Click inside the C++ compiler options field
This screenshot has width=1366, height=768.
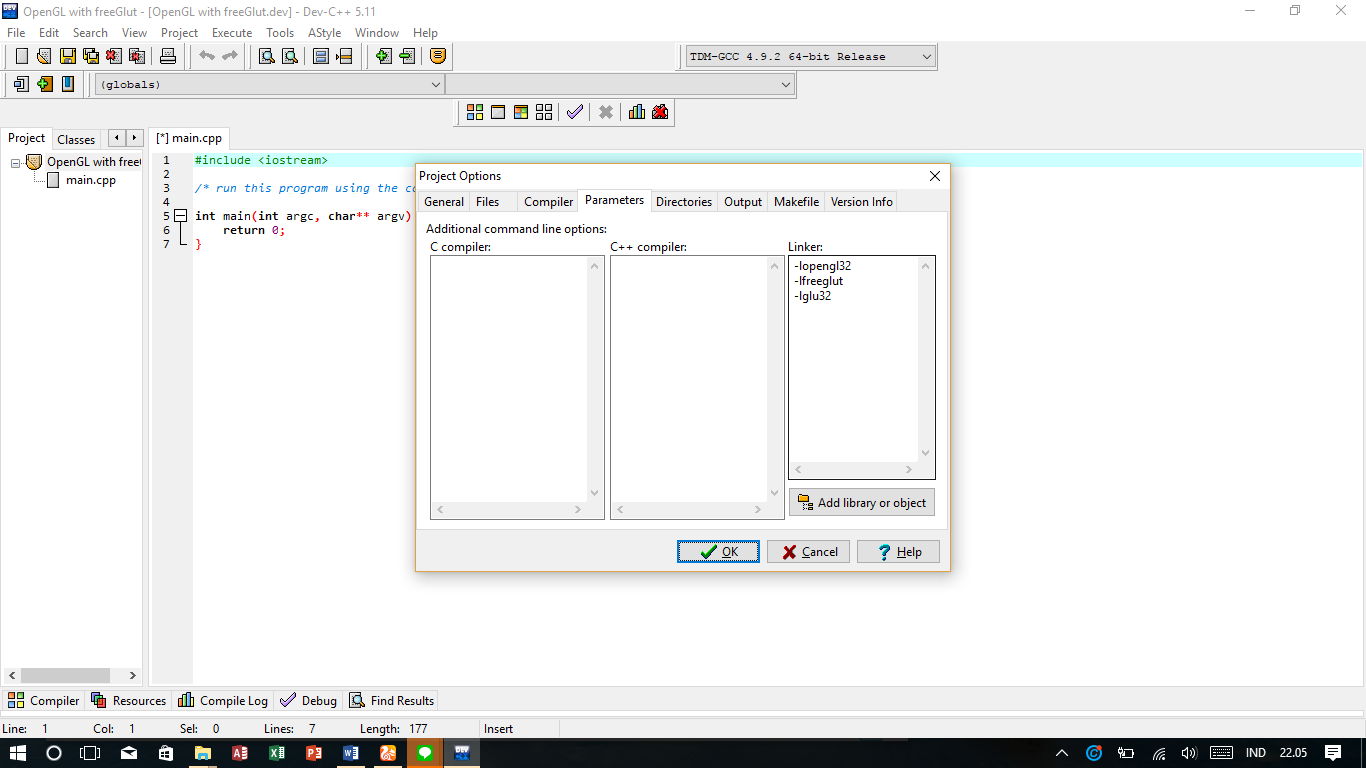tap(692, 380)
